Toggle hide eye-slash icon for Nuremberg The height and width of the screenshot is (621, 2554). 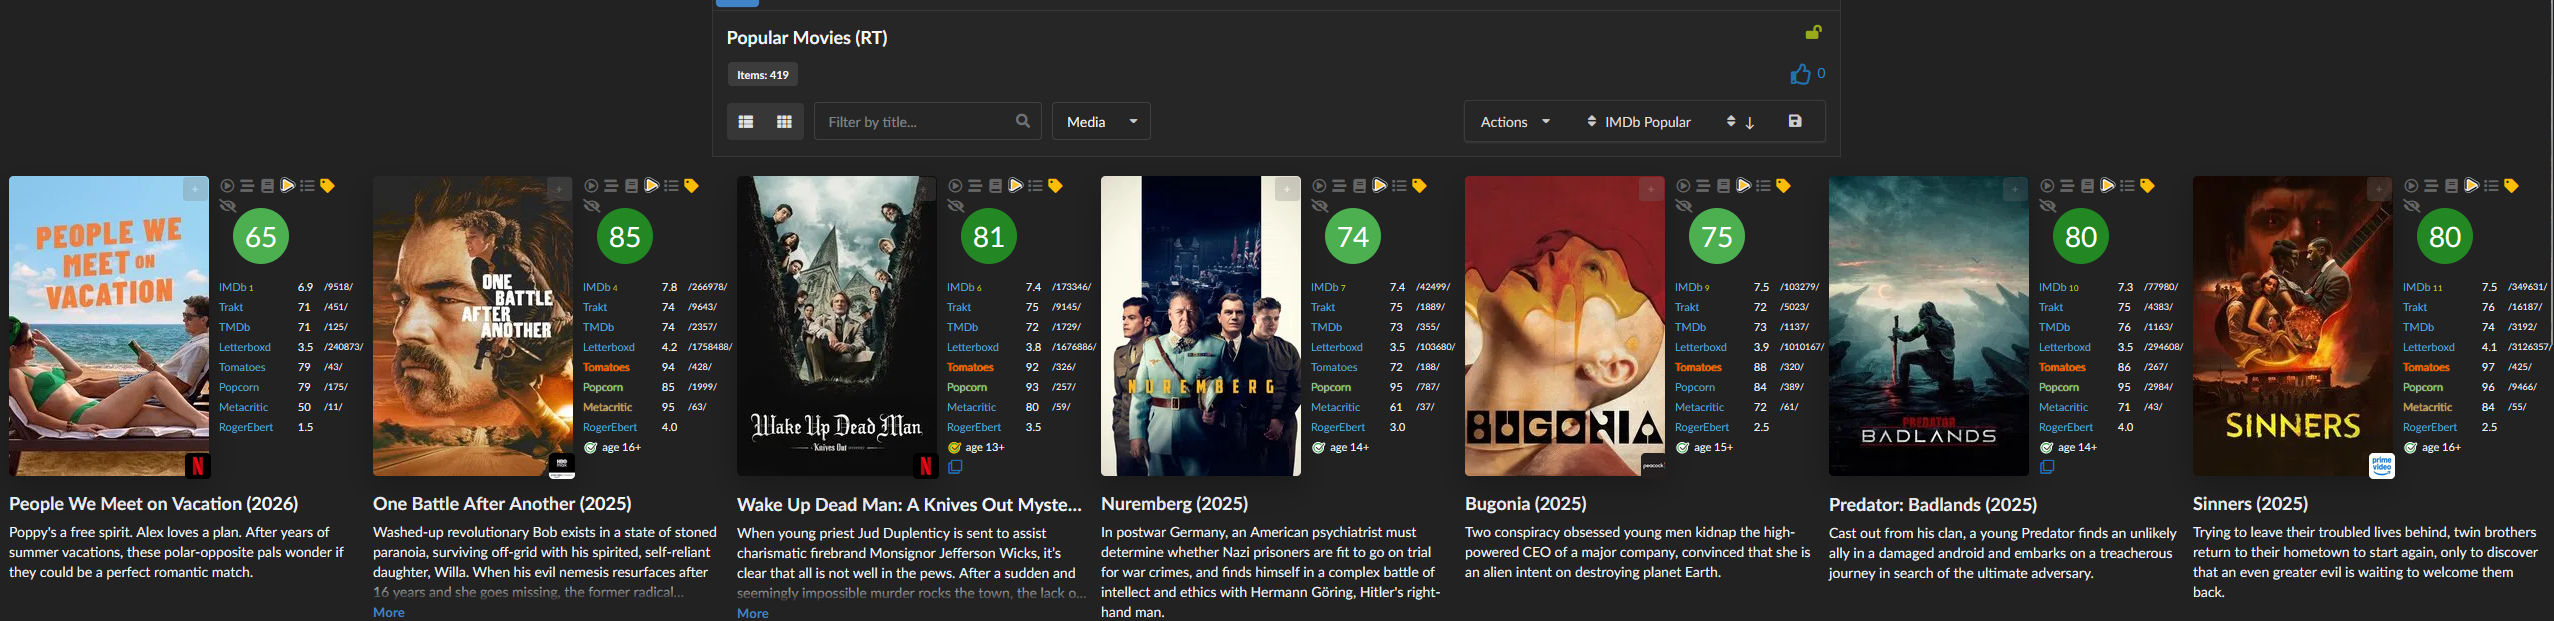coord(1320,206)
